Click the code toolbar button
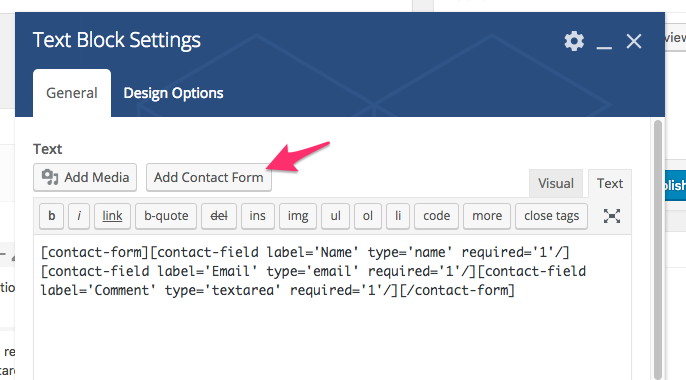686x380 pixels. coord(437,216)
